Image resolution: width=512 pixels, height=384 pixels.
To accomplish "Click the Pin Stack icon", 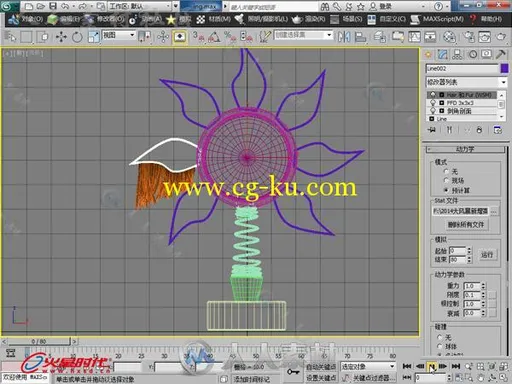I will coord(432,130).
